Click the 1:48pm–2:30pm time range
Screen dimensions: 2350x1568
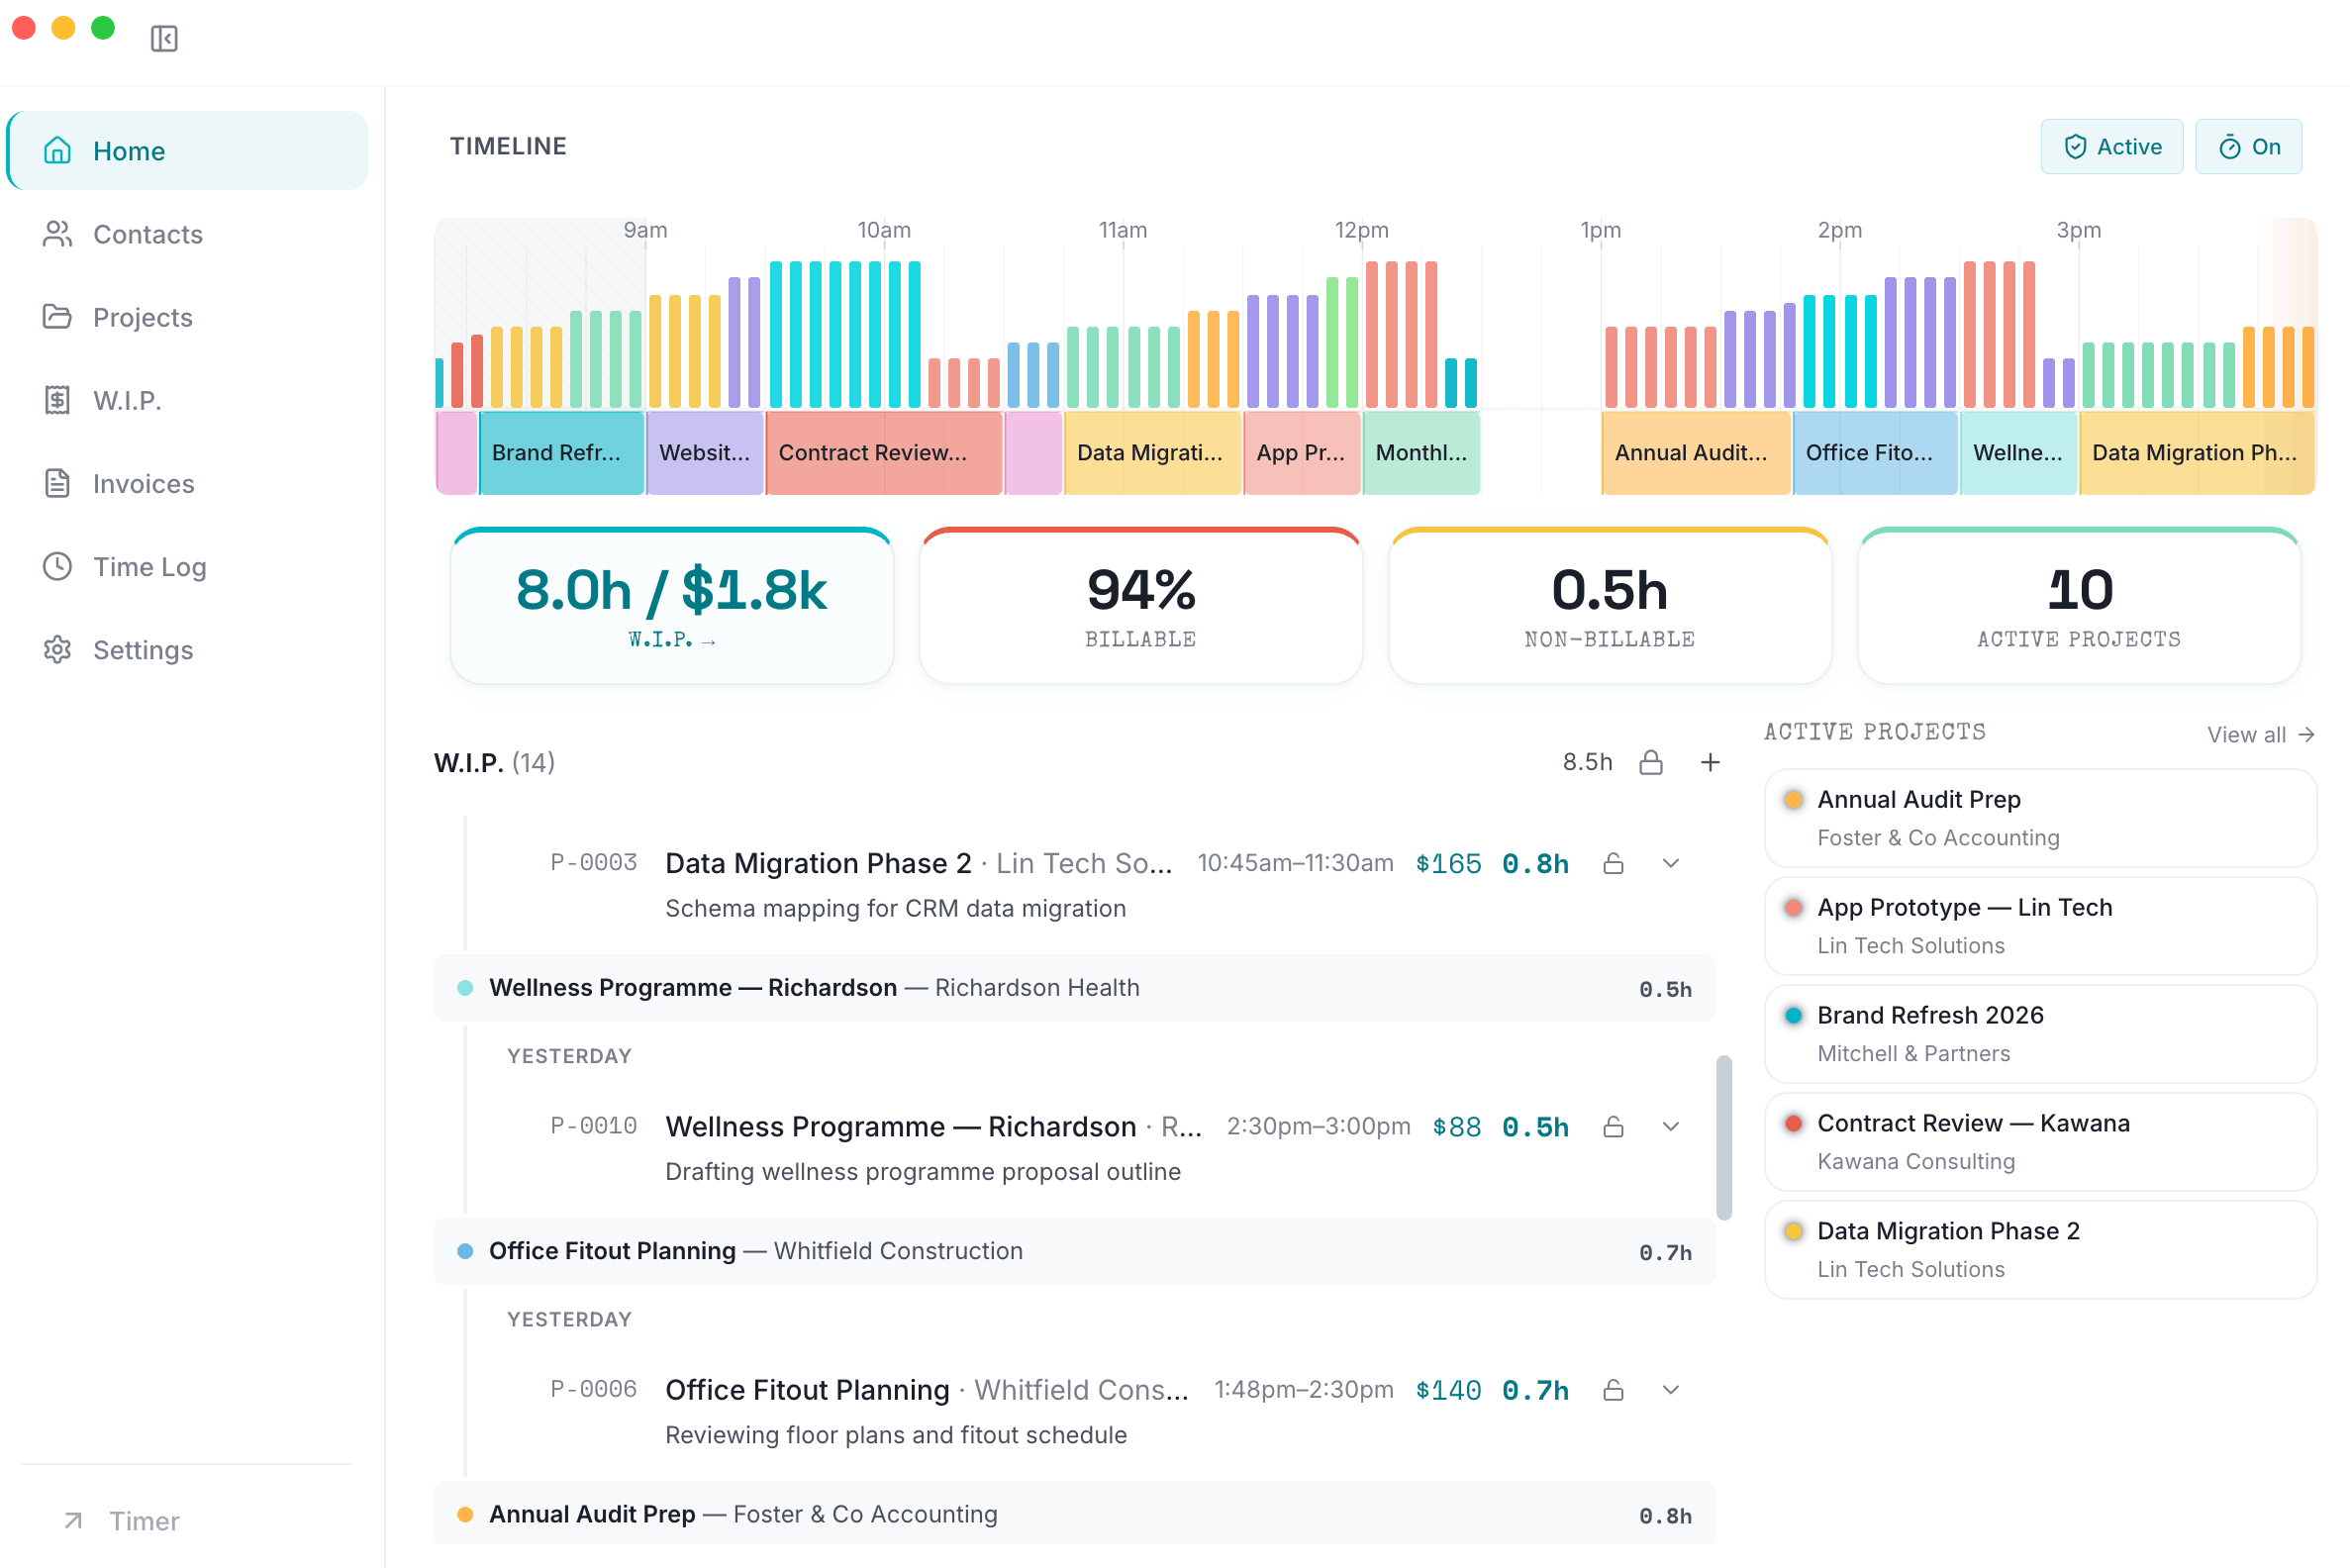pos(1303,1390)
